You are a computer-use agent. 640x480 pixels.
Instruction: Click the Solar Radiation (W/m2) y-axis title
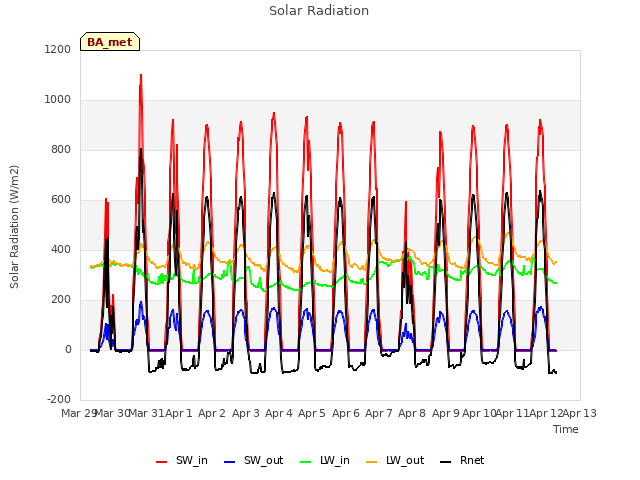coord(14,227)
